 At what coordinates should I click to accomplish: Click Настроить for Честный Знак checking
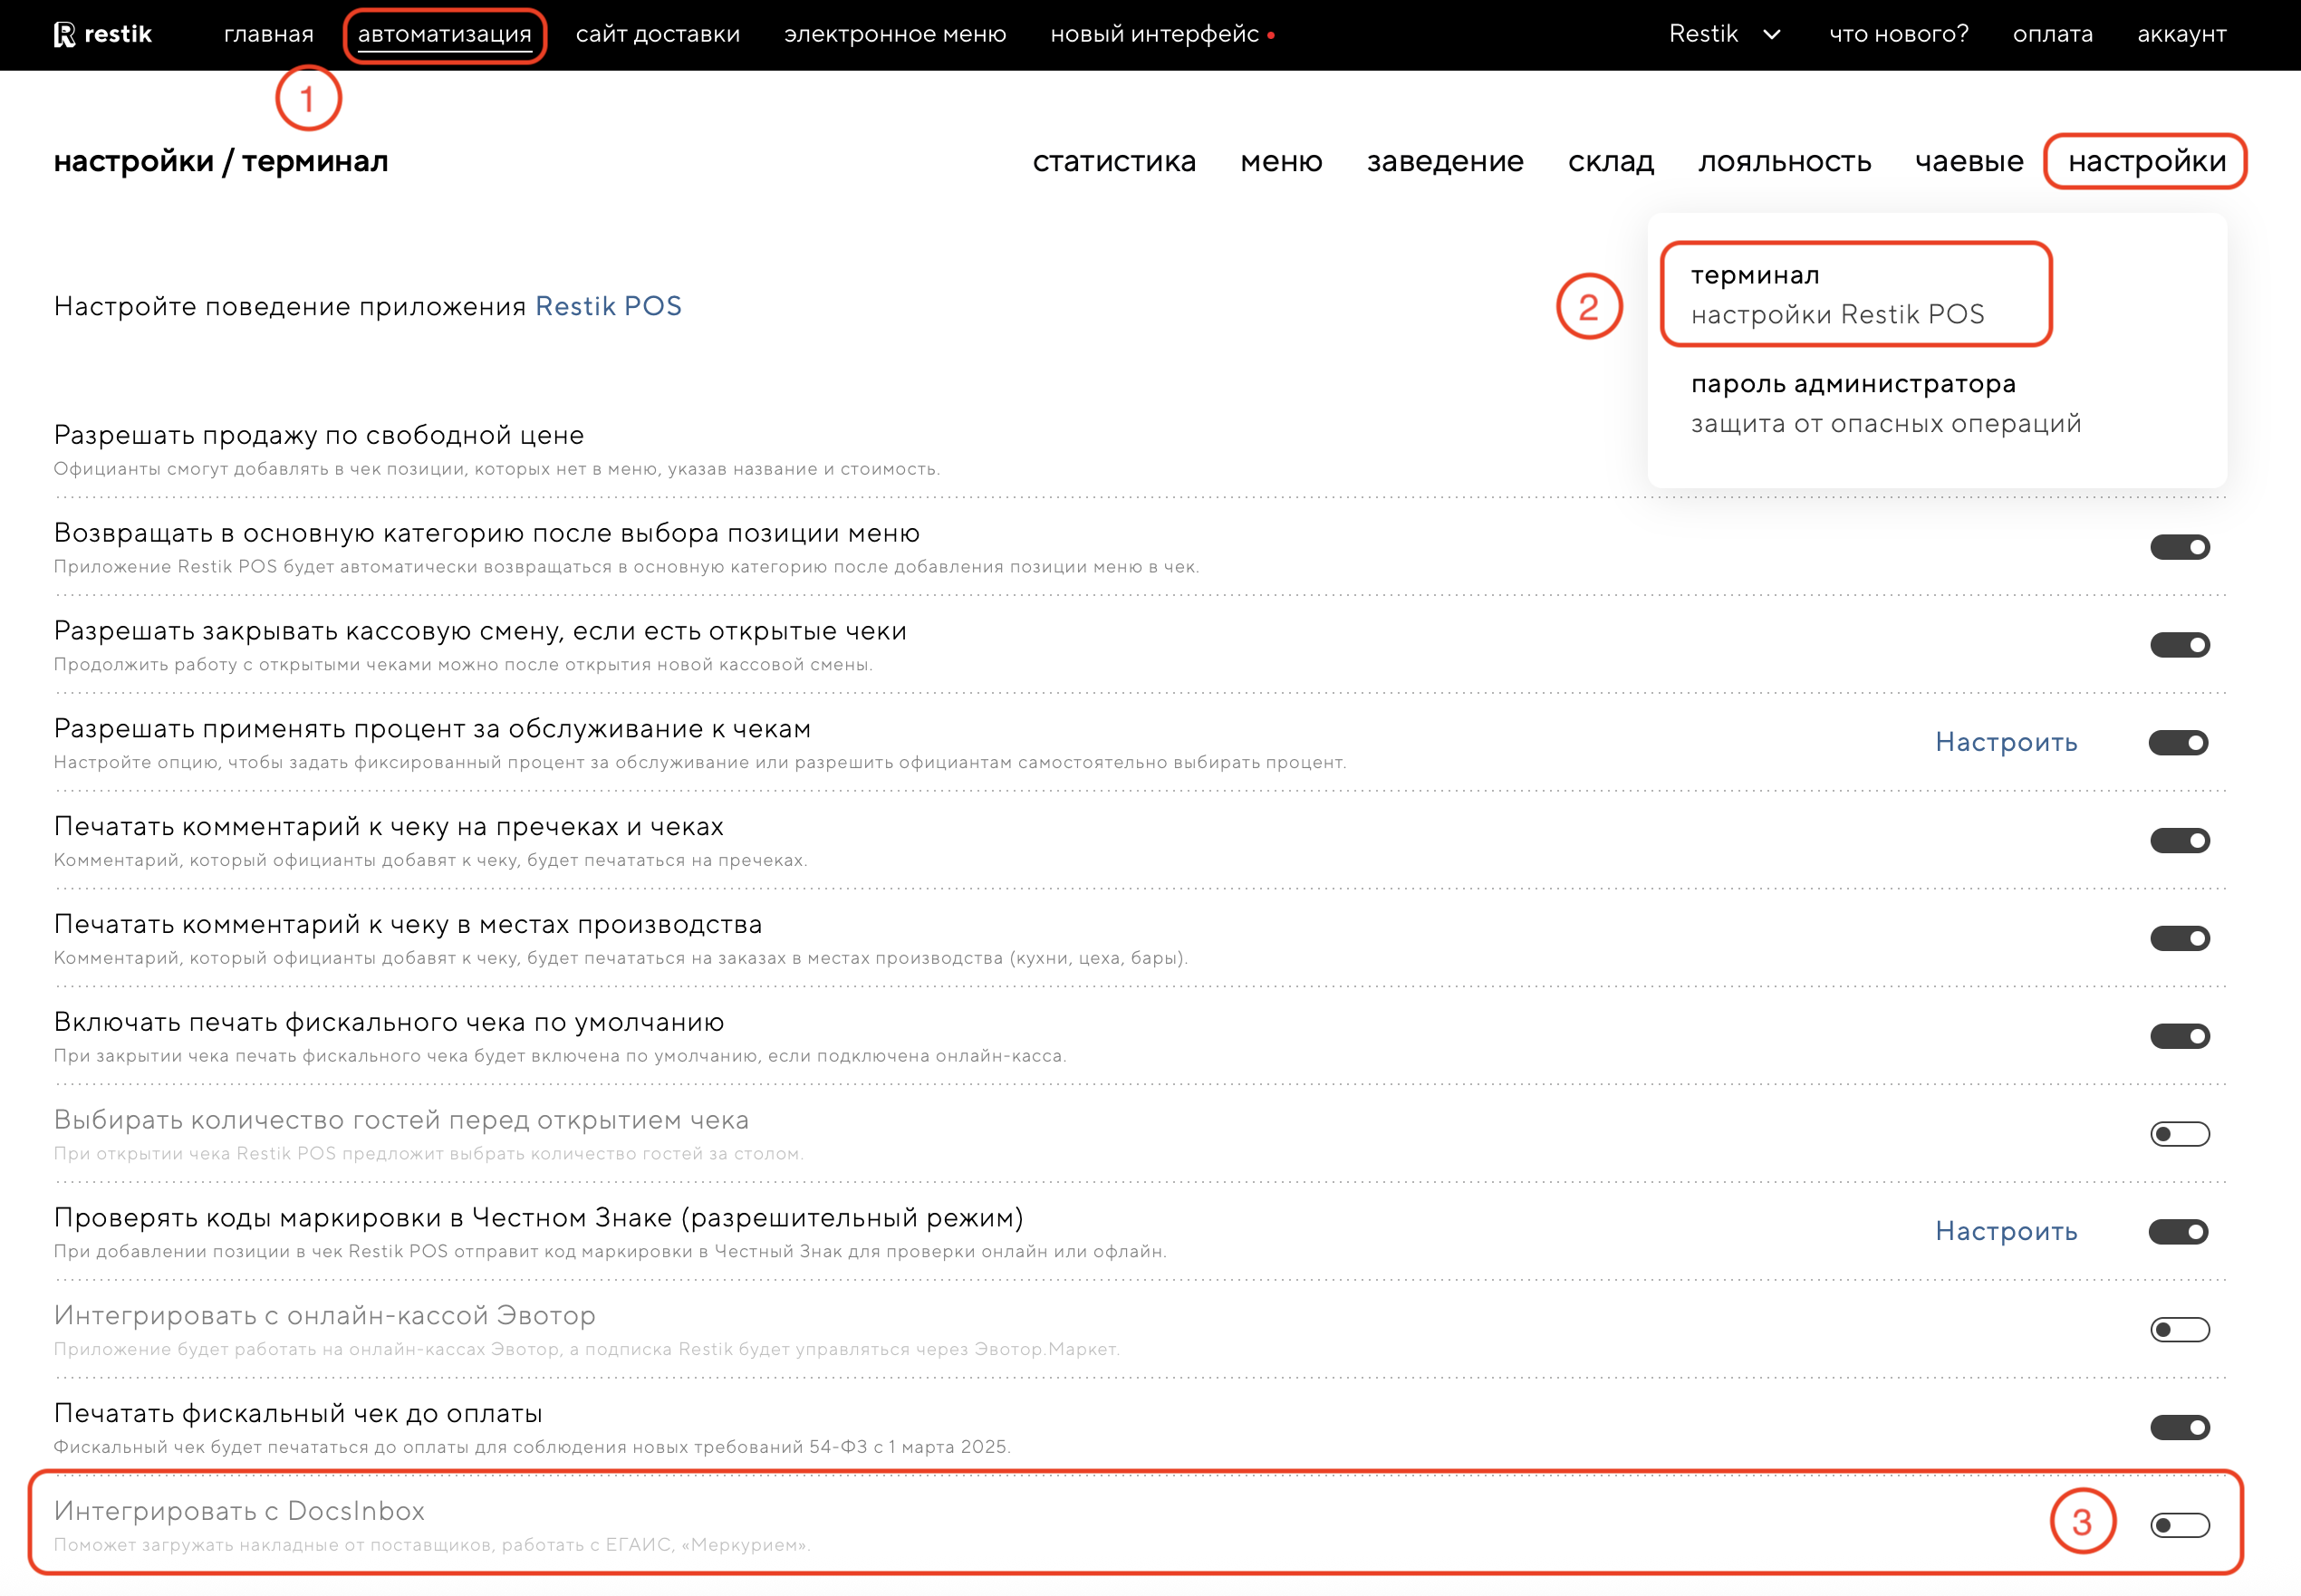2005,1231
